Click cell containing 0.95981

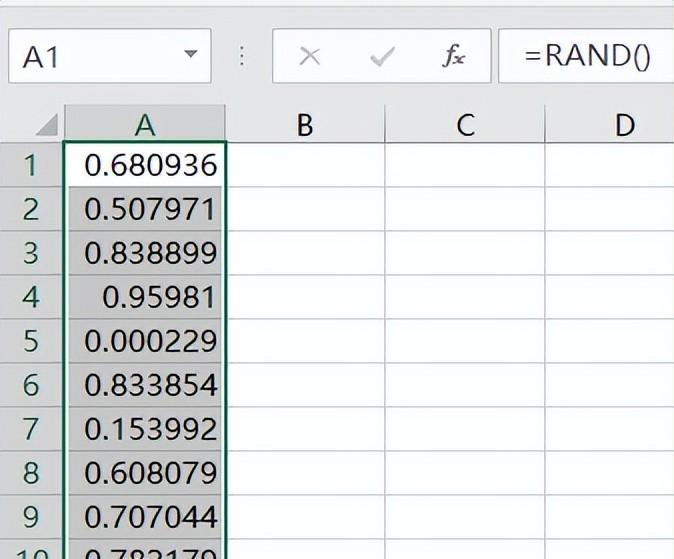(x=145, y=297)
